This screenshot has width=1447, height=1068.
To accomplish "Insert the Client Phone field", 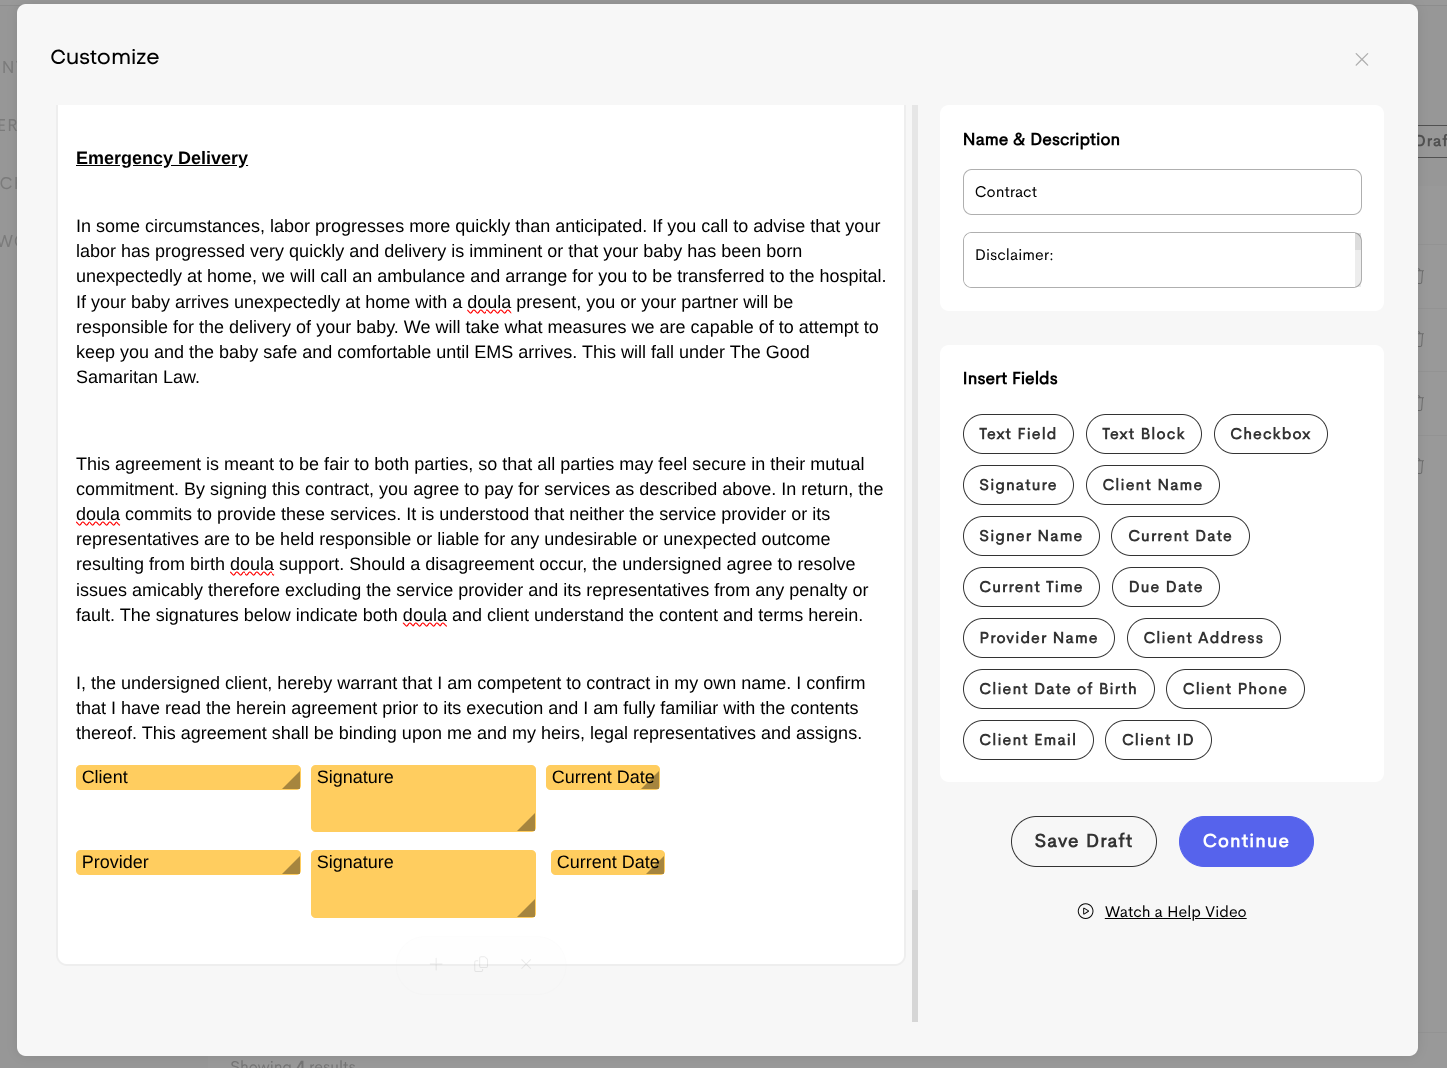I will (x=1235, y=689).
